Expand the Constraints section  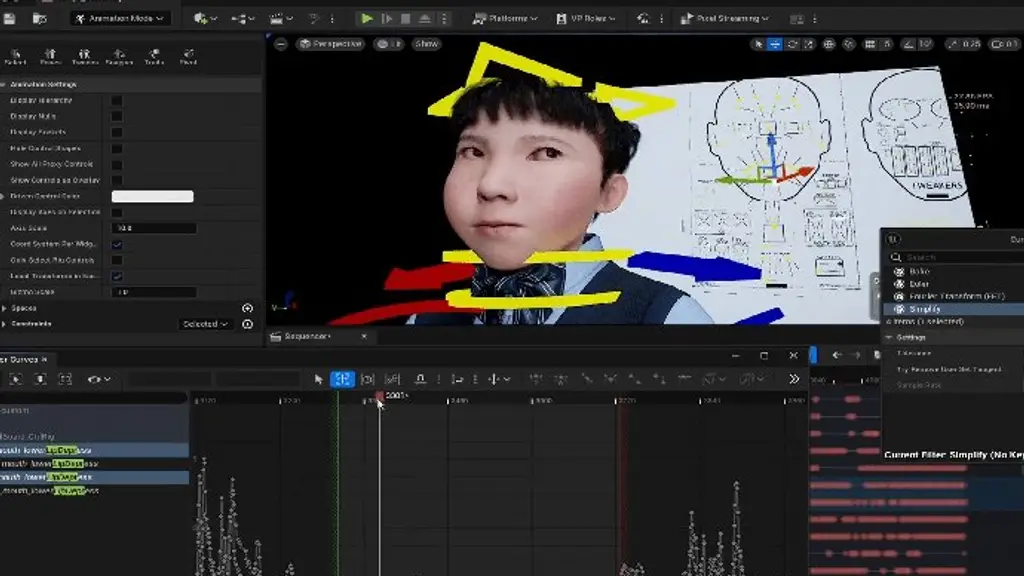pyautogui.click(x=5, y=324)
